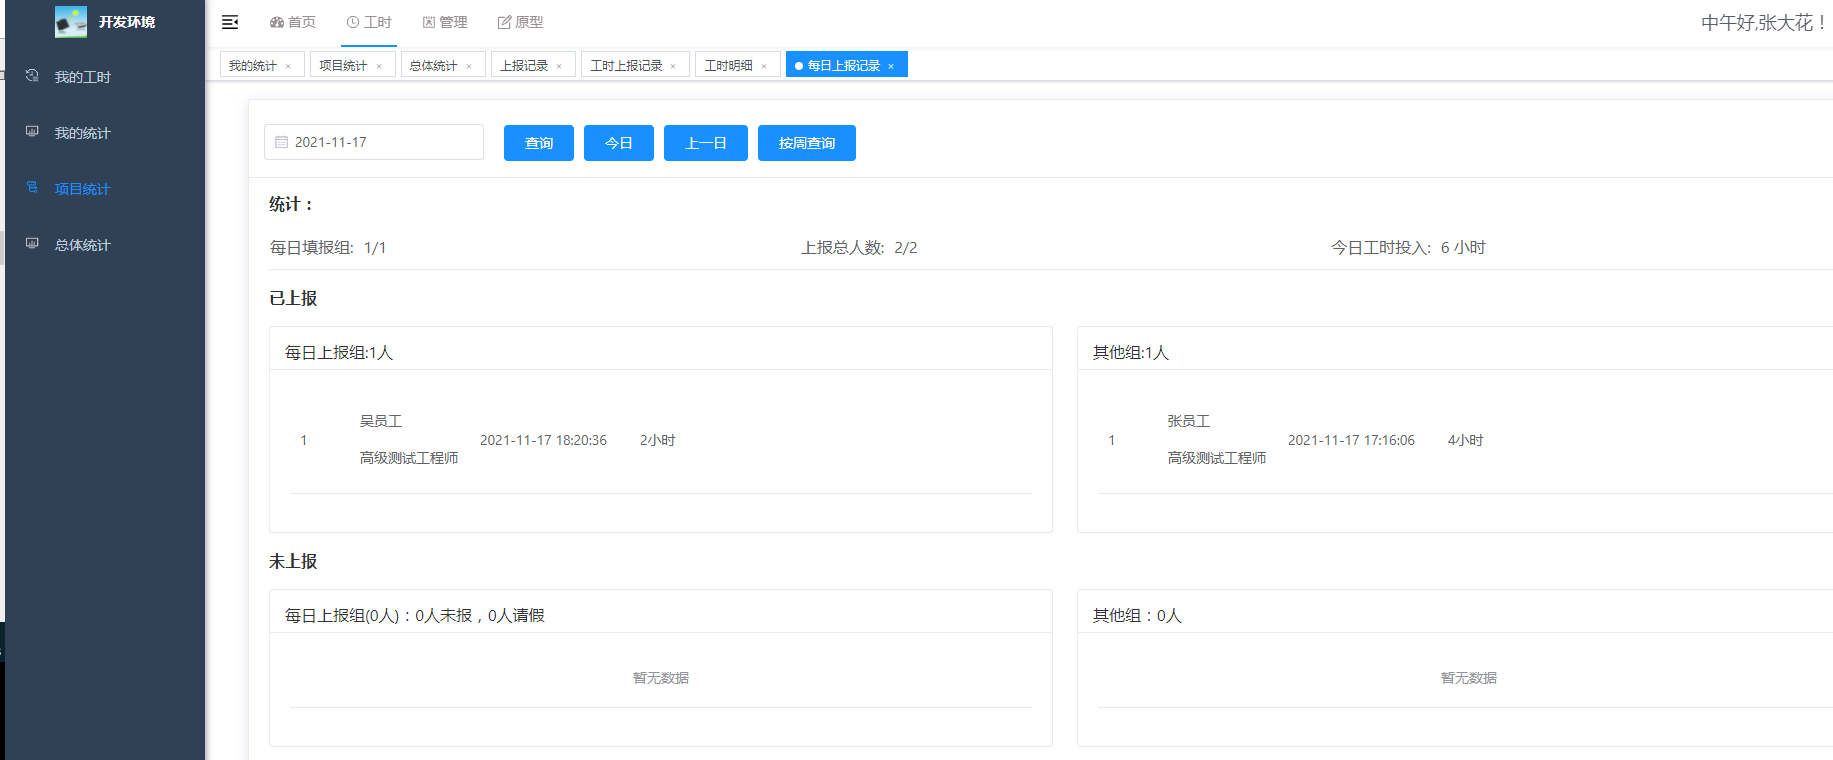Click the 今日 button
This screenshot has width=1833, height=760.
tap(618, 143)
